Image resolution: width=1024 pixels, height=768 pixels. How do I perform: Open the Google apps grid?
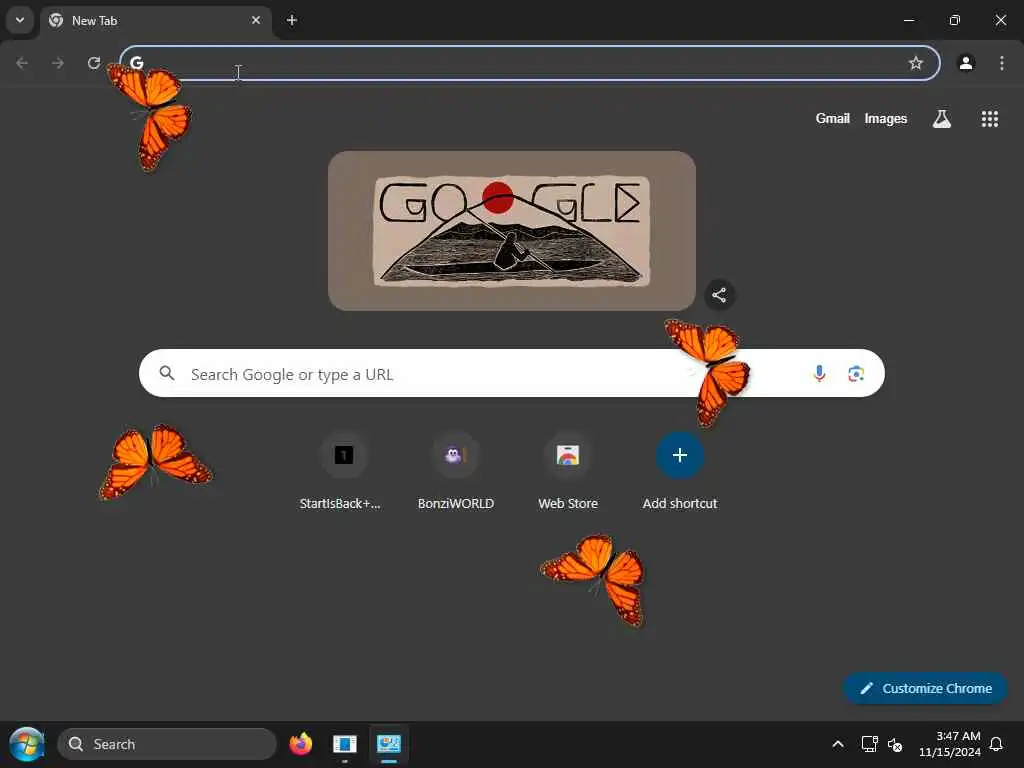(989, 118)
